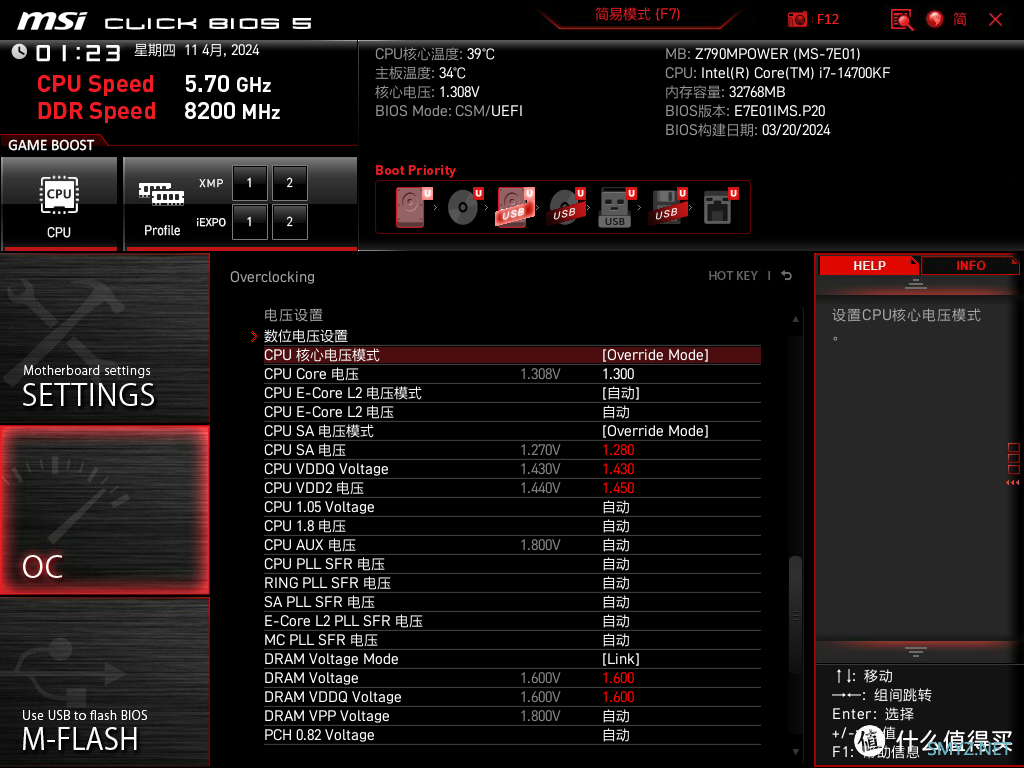Select CPU E-Core L2 电压 auto value
This screenshot has width=1024, height=768.
(616, 412)
